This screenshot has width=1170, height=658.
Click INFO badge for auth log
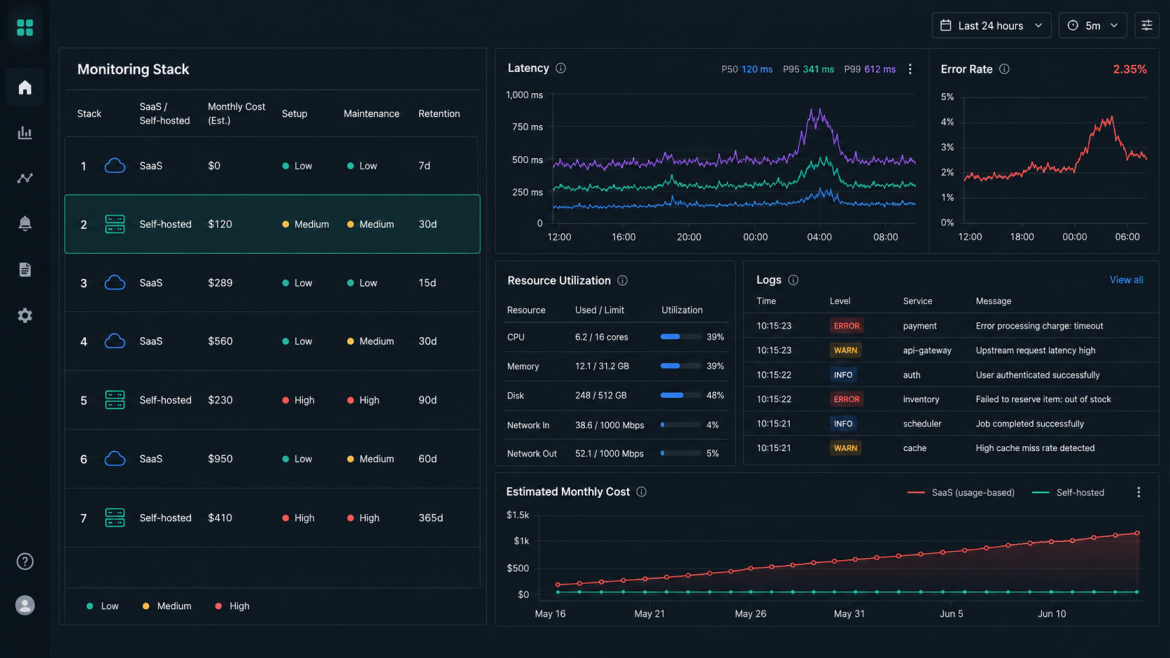tap(843, 375)
